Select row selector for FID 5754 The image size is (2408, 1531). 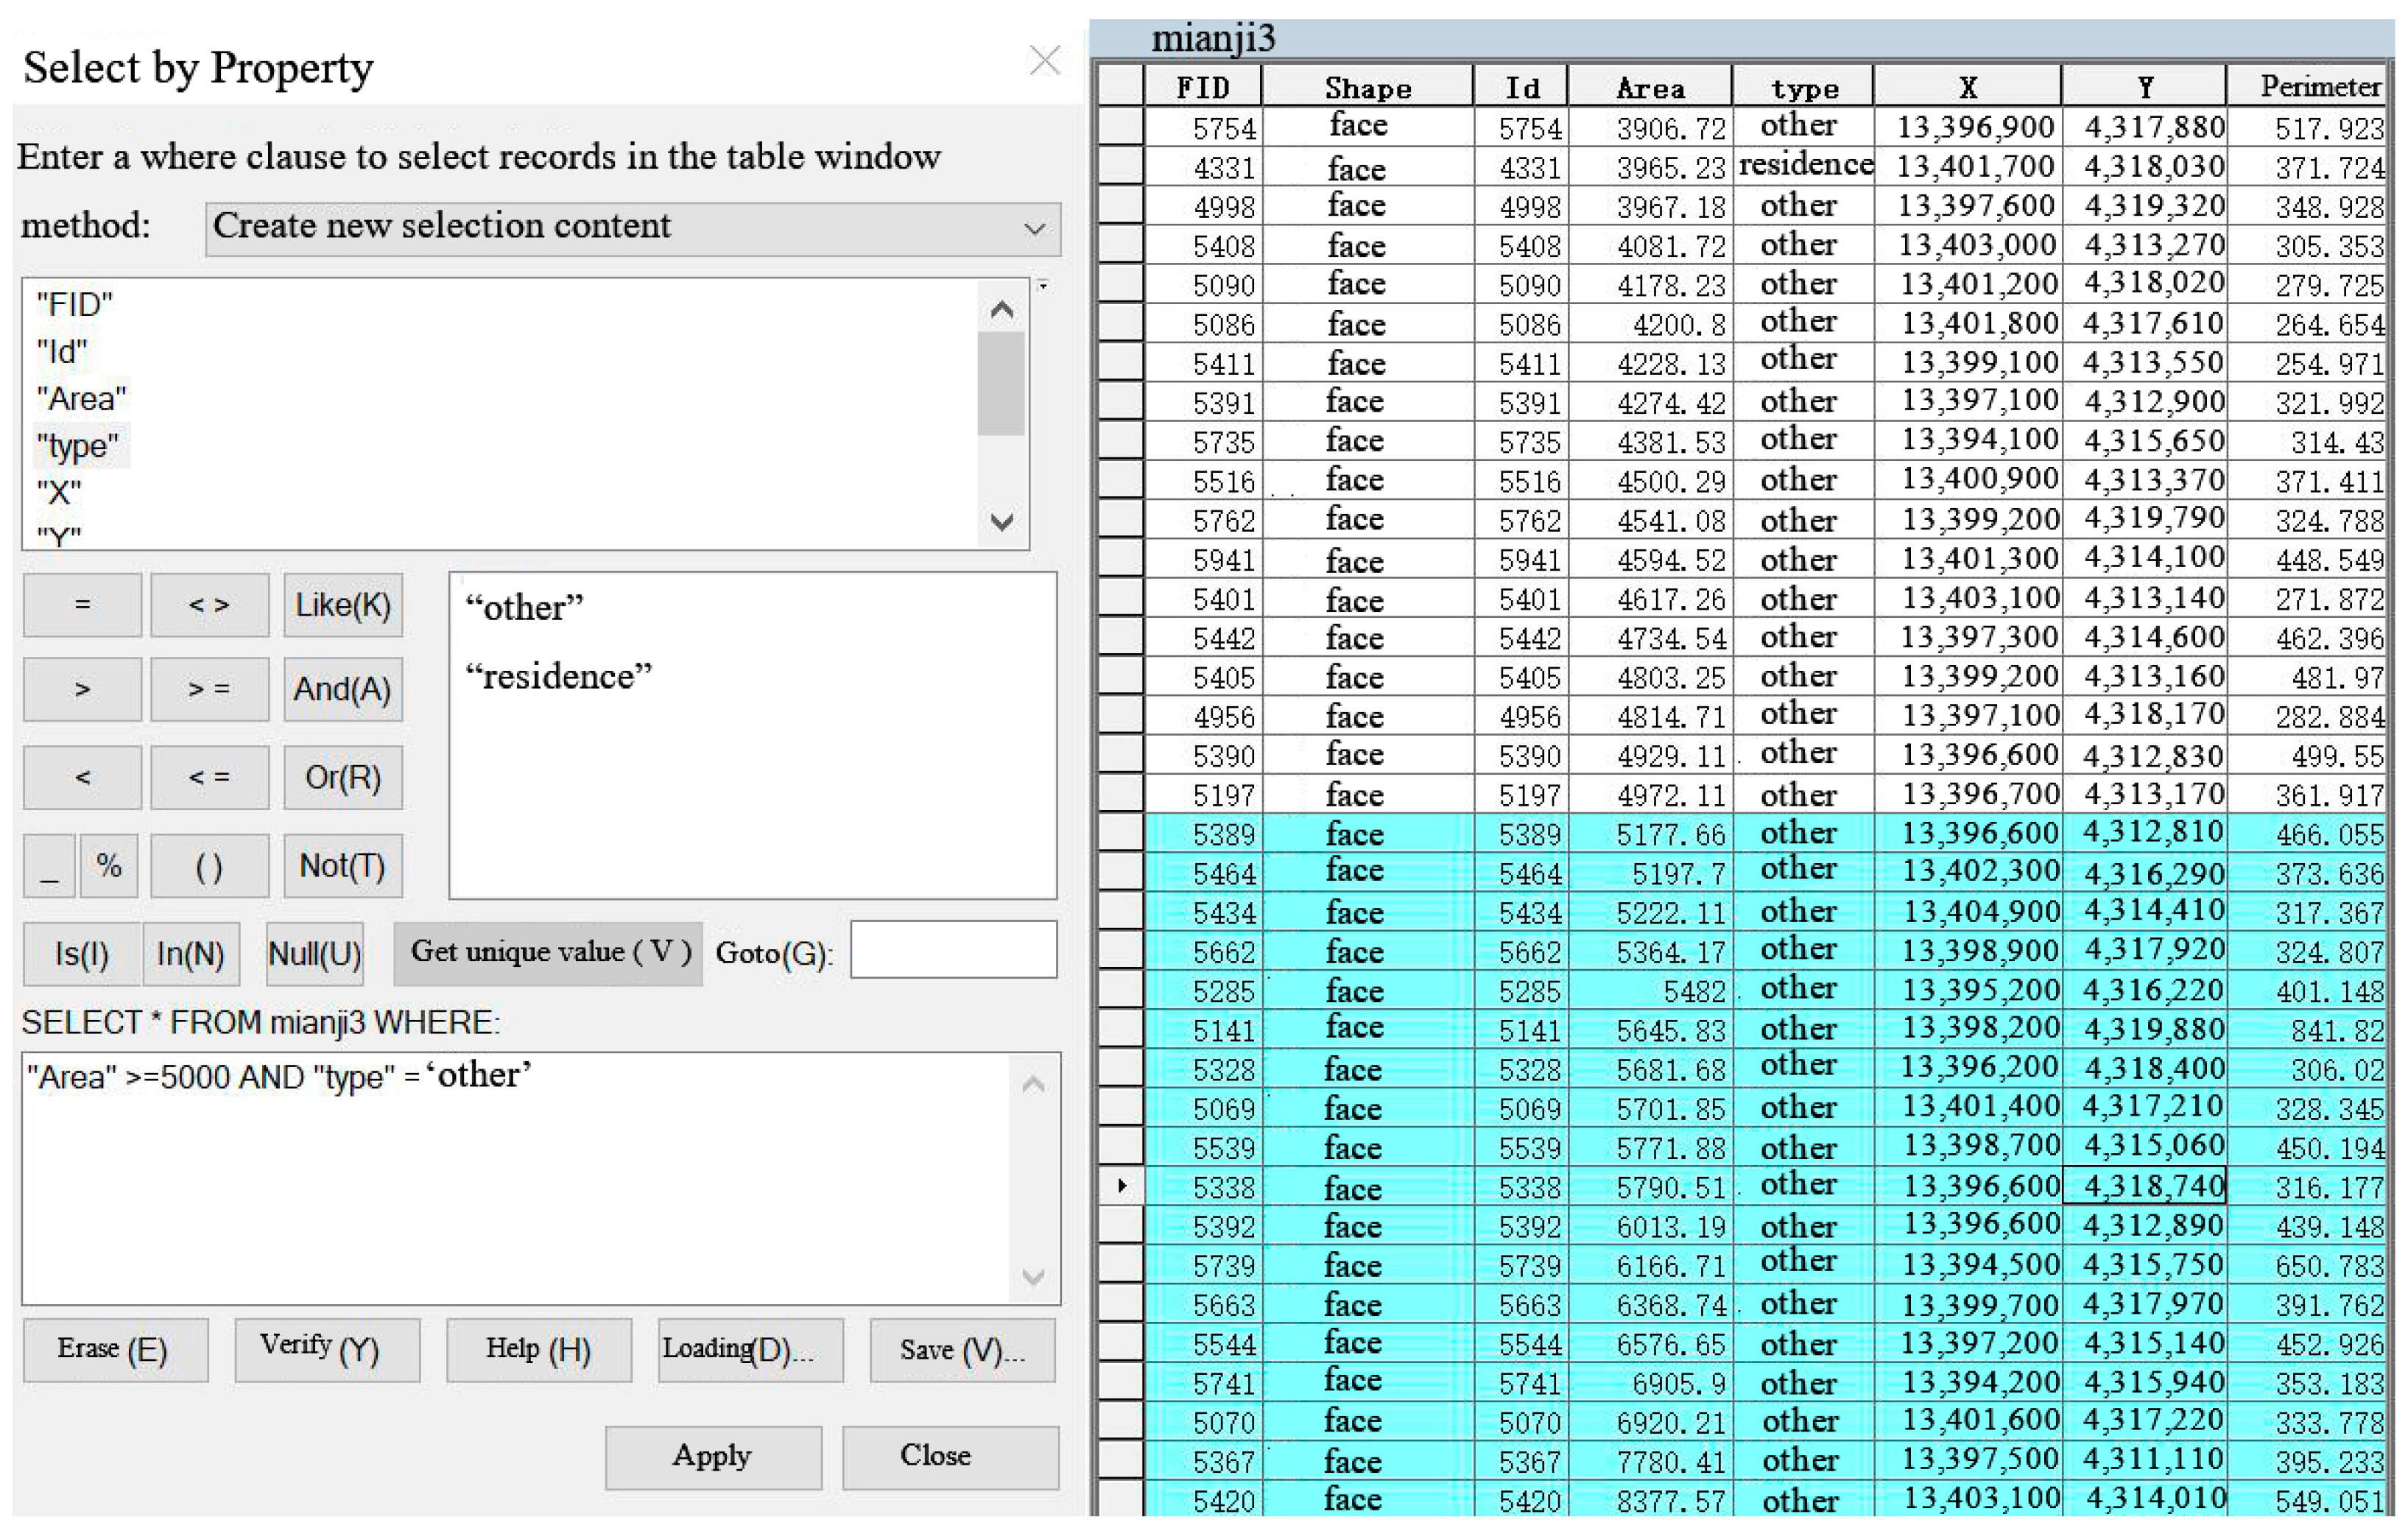coord(1120,127)
